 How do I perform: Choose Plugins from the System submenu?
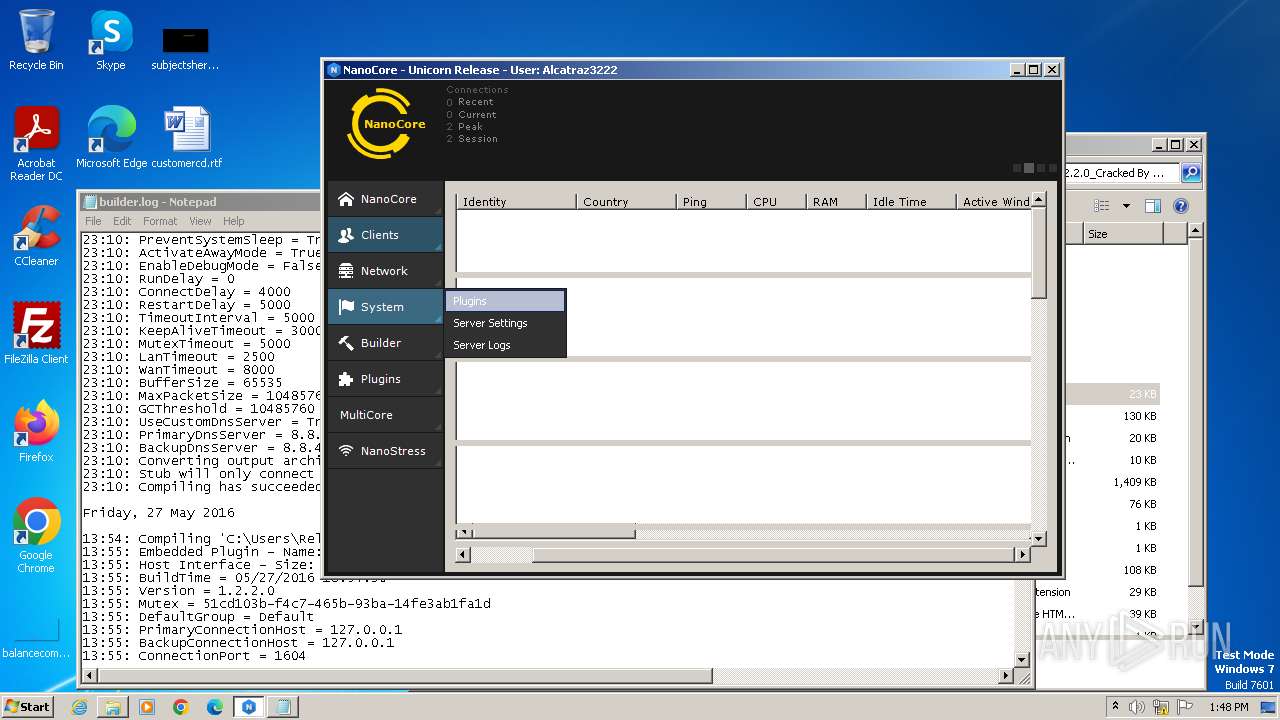click(x=506, y=301)
